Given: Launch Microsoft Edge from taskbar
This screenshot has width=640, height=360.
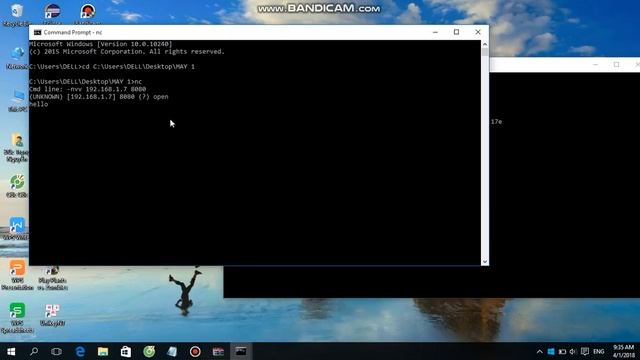Looking at the screenshot, I should [80, 351].
